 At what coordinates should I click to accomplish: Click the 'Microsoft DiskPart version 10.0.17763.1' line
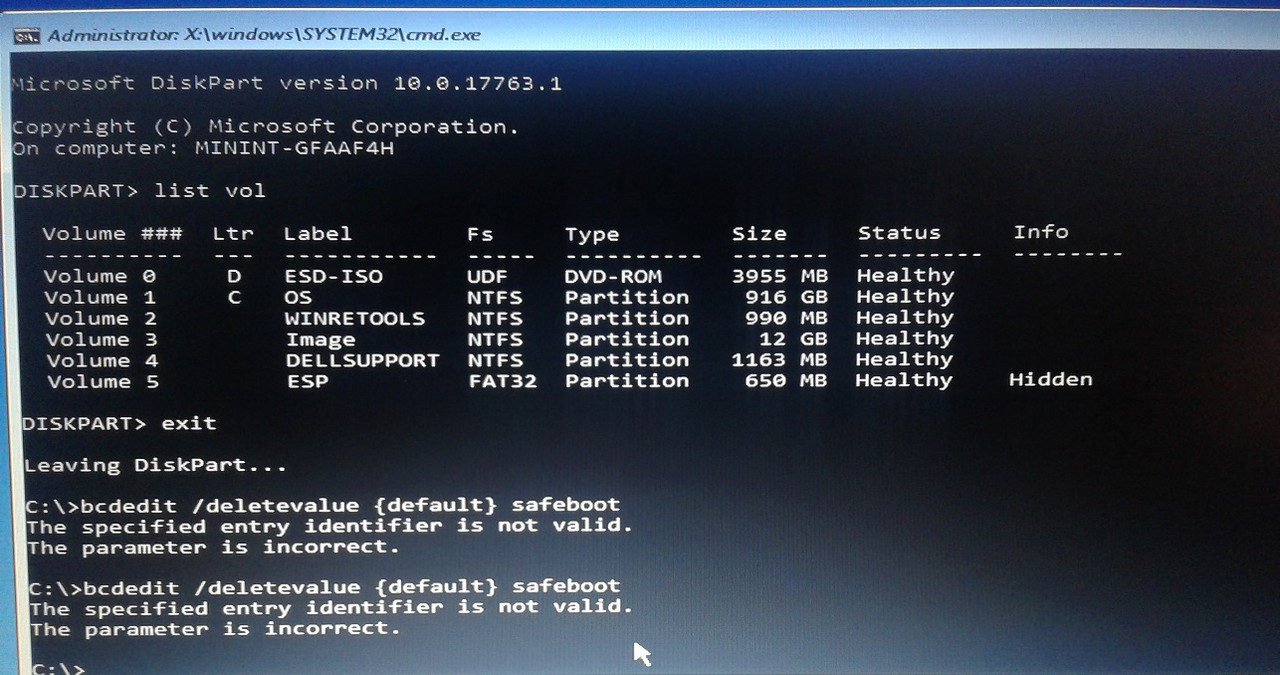click(287, 83)
